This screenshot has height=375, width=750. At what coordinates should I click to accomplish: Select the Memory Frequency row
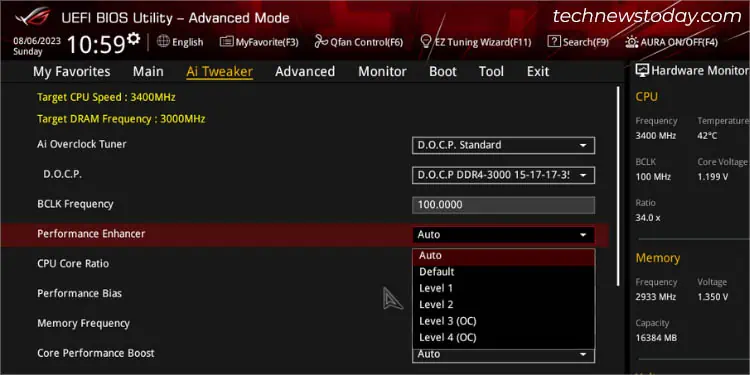pos(83,323)
